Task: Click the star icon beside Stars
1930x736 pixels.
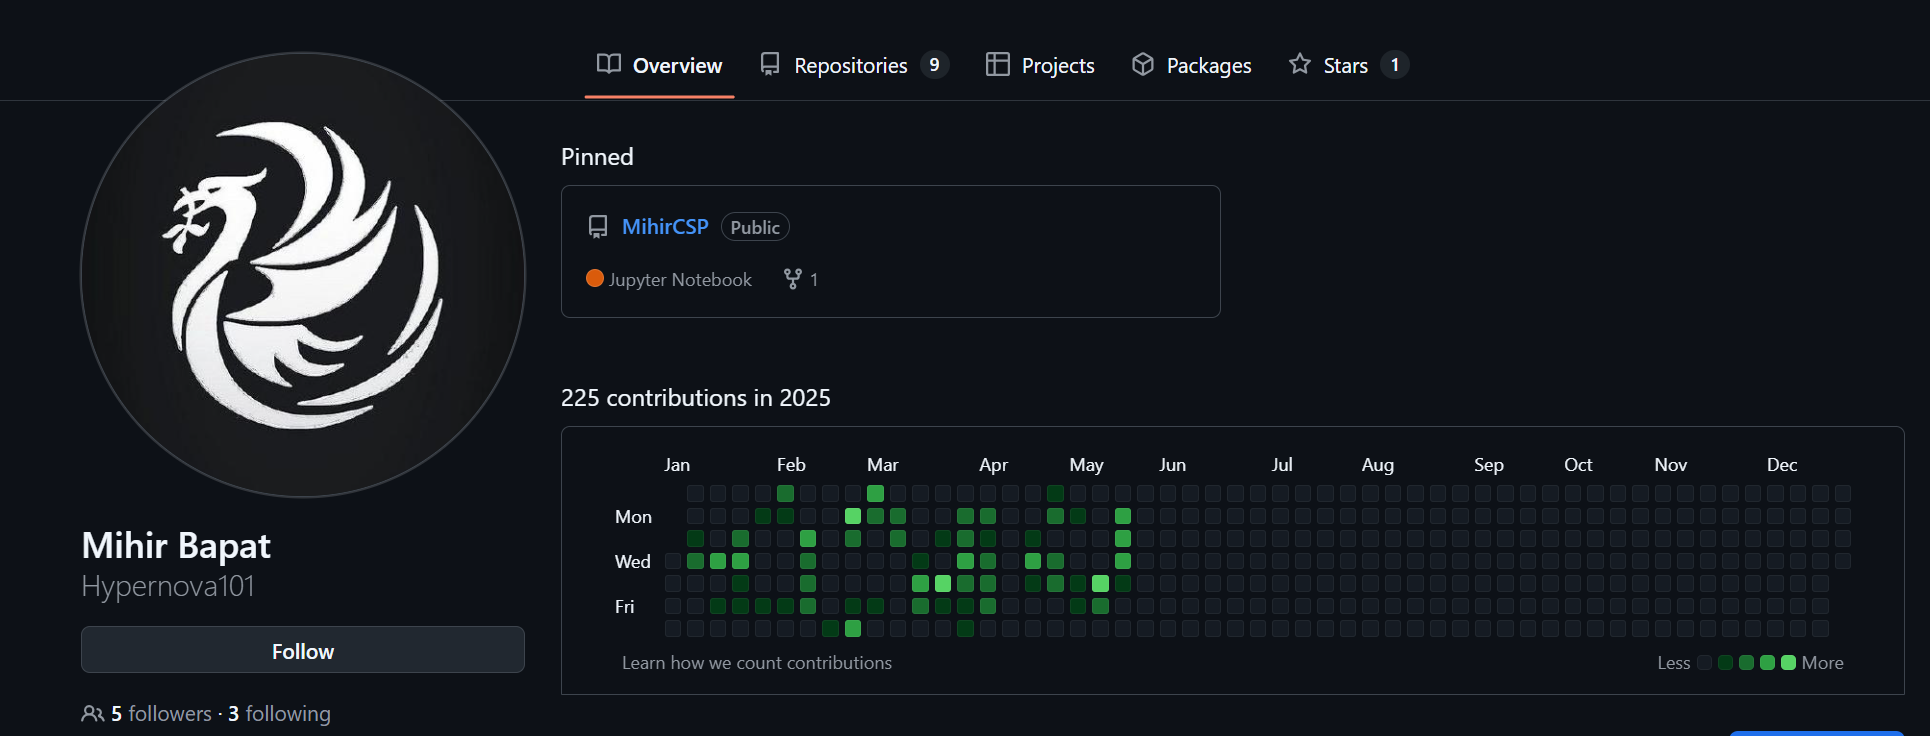Action: 1300,64
